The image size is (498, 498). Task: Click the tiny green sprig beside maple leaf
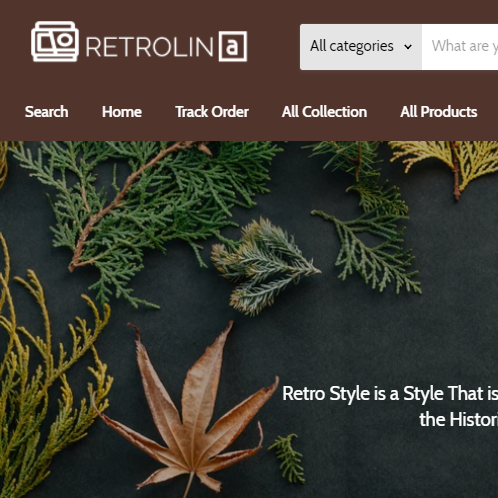tap(288, 458)
